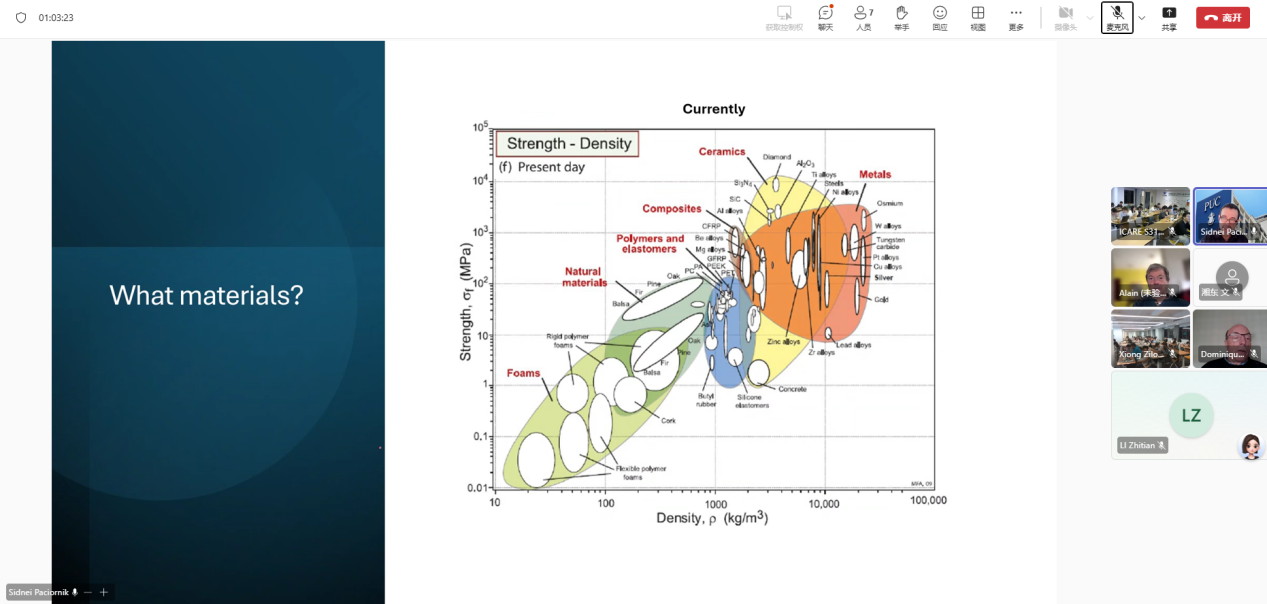Expand the microphone options dropdown arrow
This screenshot has width=1267, height=604.
pyautogui.click(x=1142, y=18)
